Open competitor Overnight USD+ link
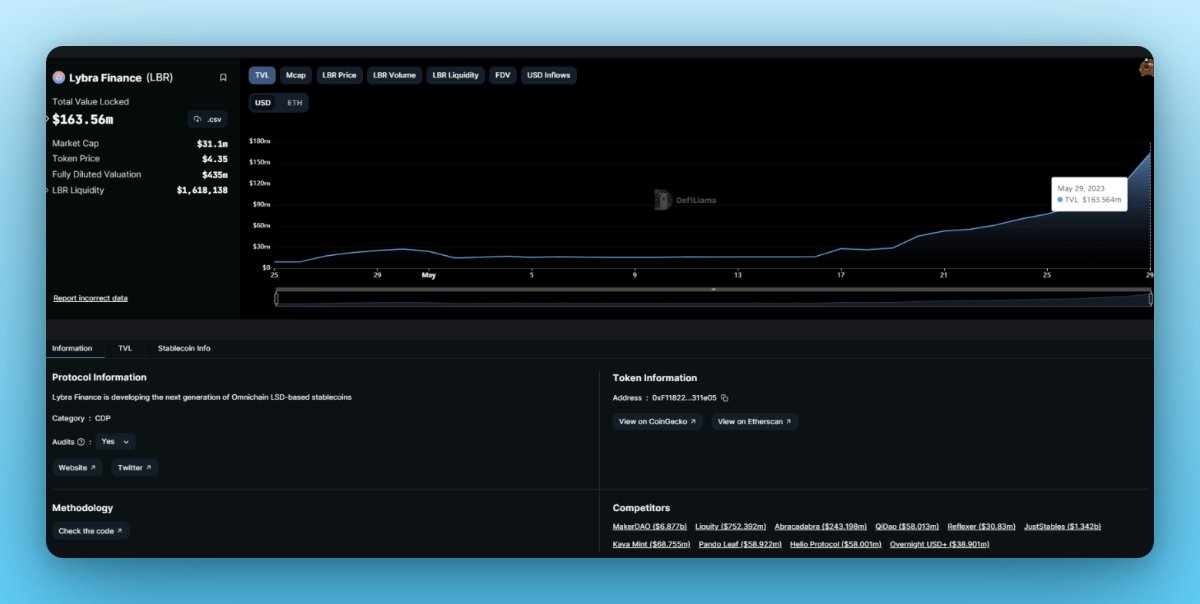The height and width of the screenshot is (604, 1200). (940, 544)
